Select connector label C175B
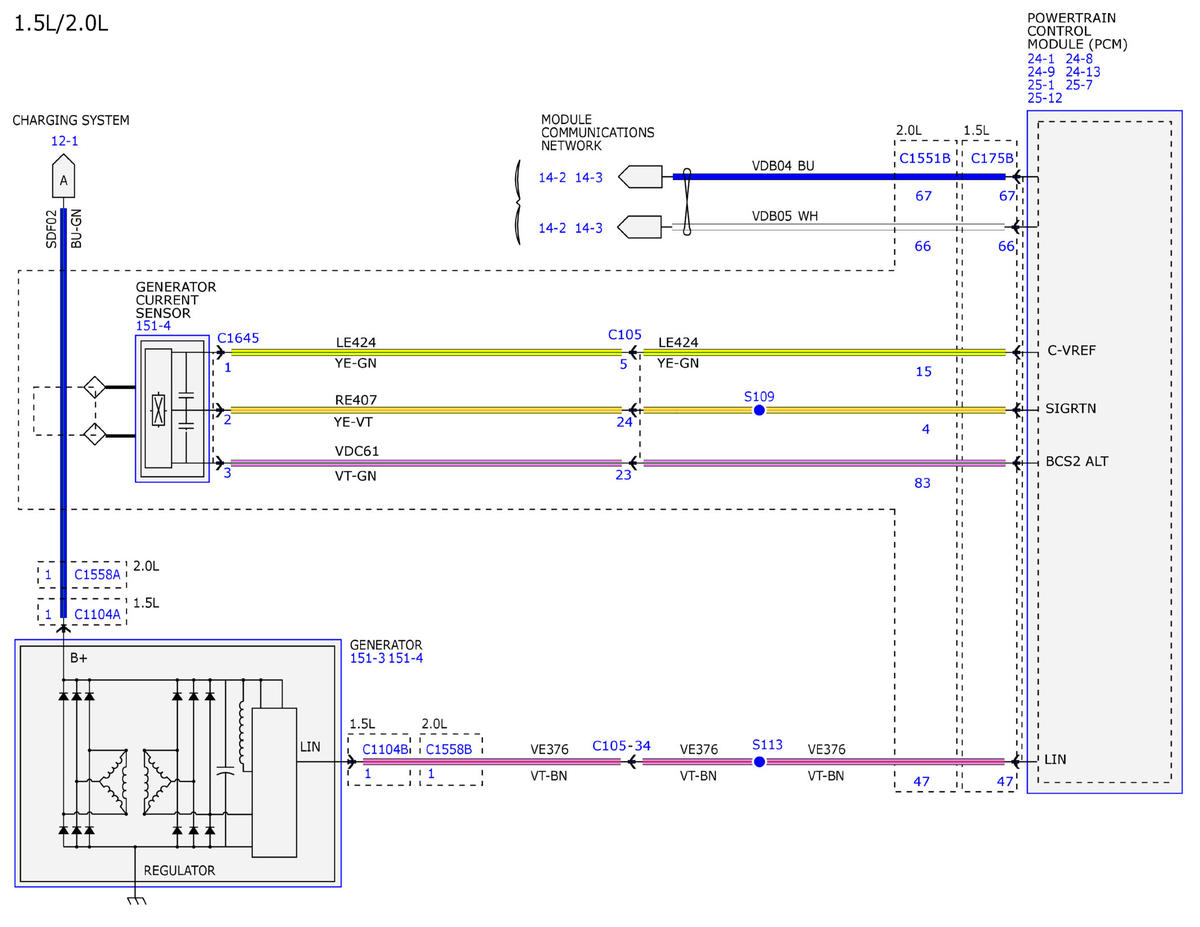1200x927 pixels. [992, 158]
